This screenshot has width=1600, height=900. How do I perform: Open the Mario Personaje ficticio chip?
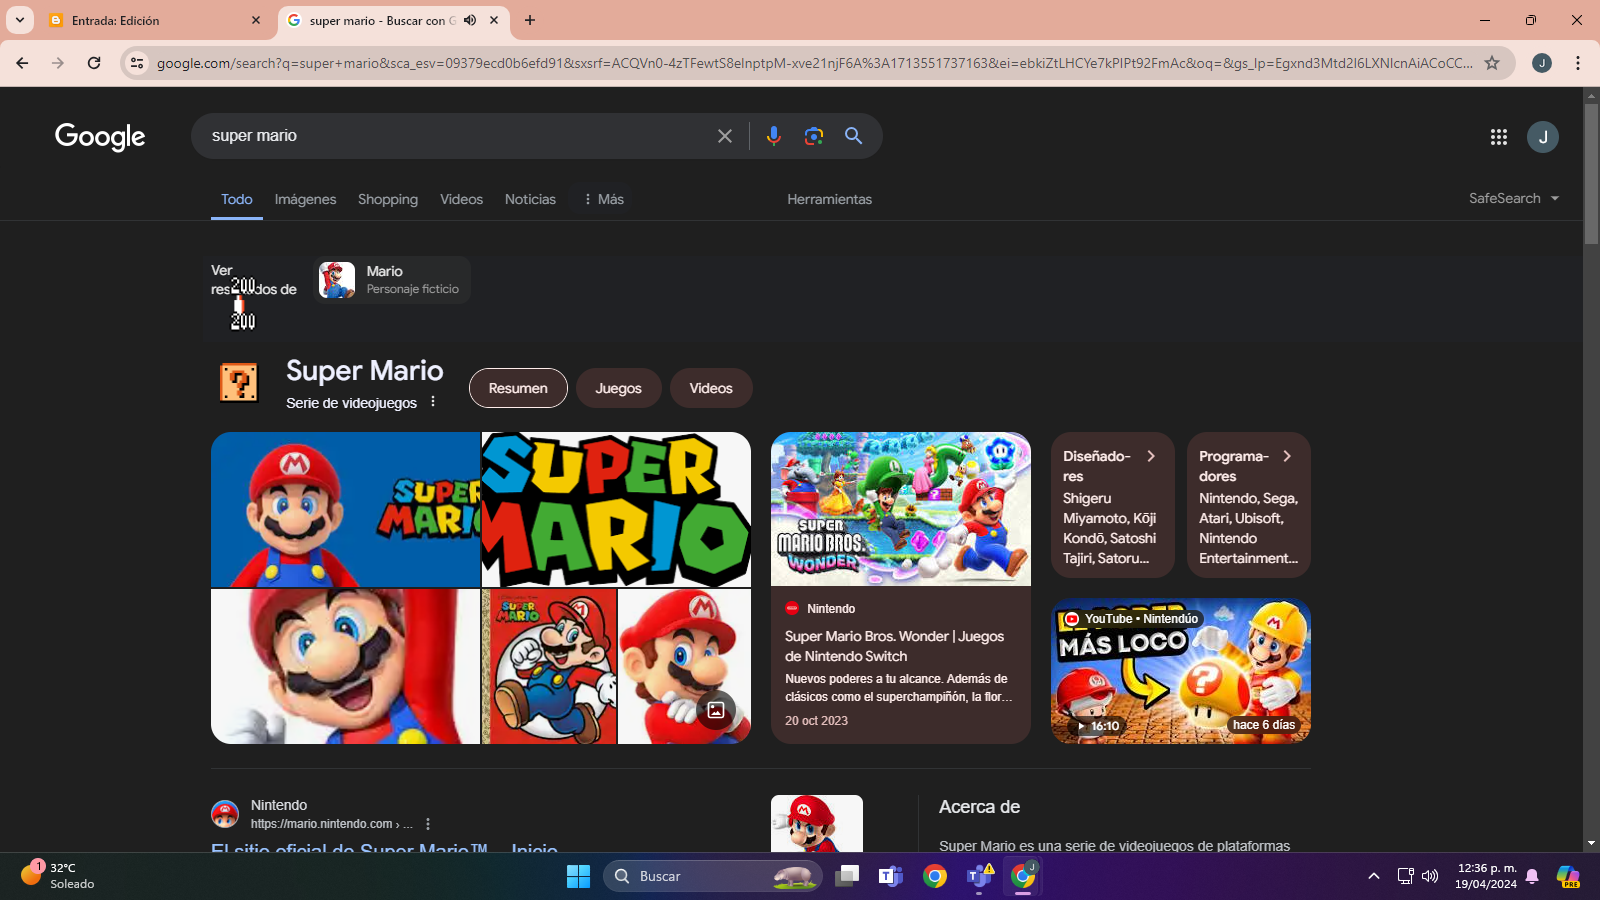392,280
